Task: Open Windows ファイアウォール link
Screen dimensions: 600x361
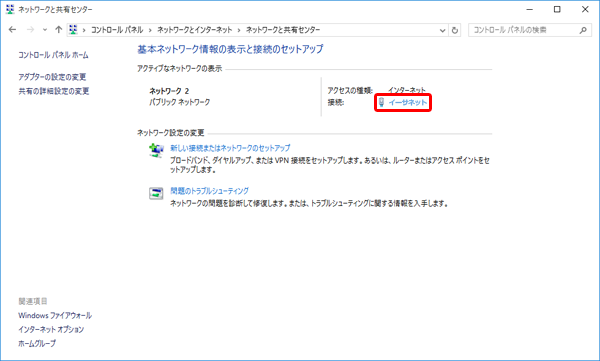Action: [55, 315]
